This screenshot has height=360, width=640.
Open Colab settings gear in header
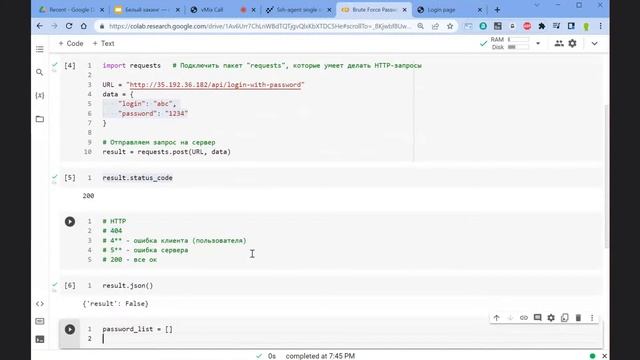tap(573, 43)
